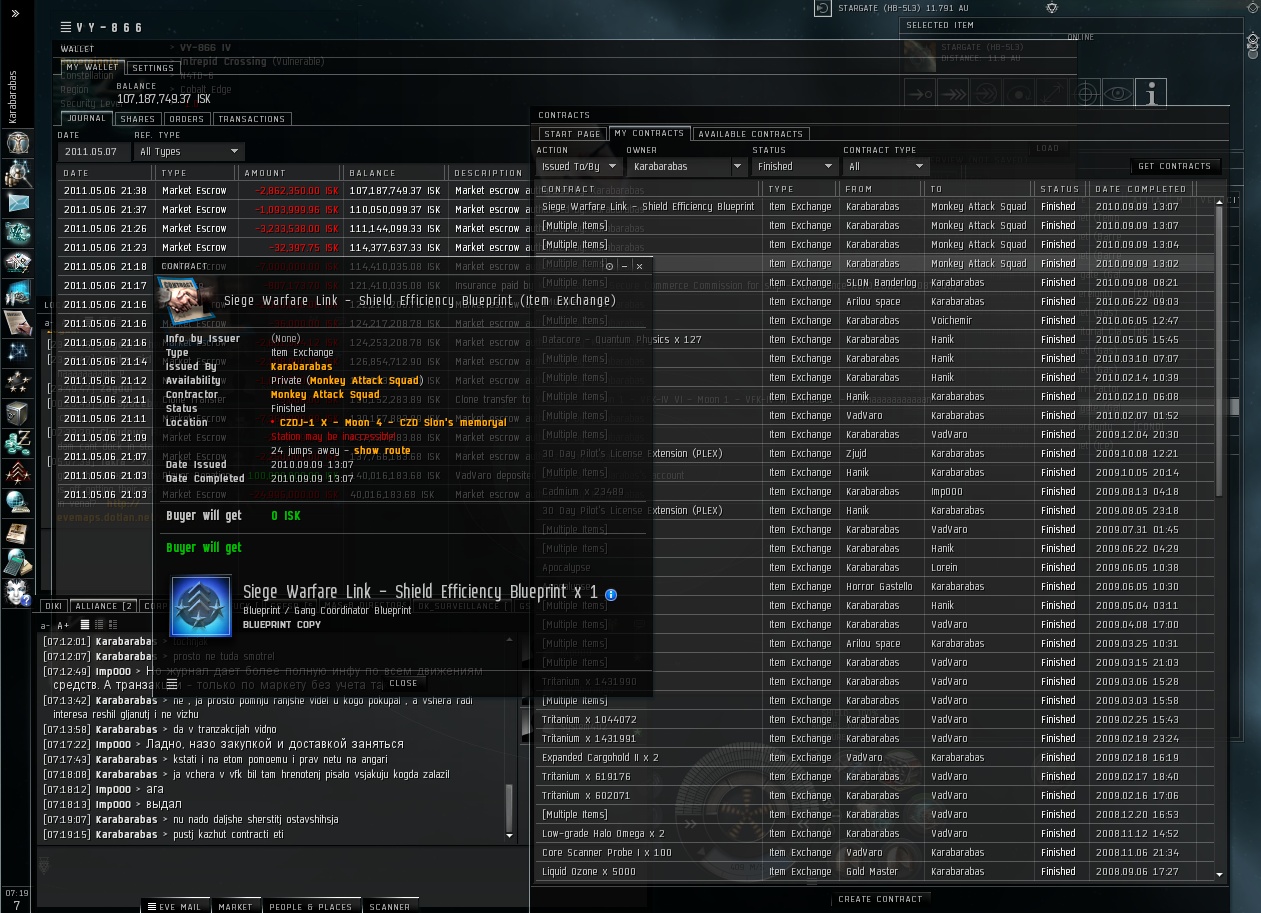Screen dimensions: 1261x913
Task: Click the CLOSE button on contract details
Action: point(403,683)
